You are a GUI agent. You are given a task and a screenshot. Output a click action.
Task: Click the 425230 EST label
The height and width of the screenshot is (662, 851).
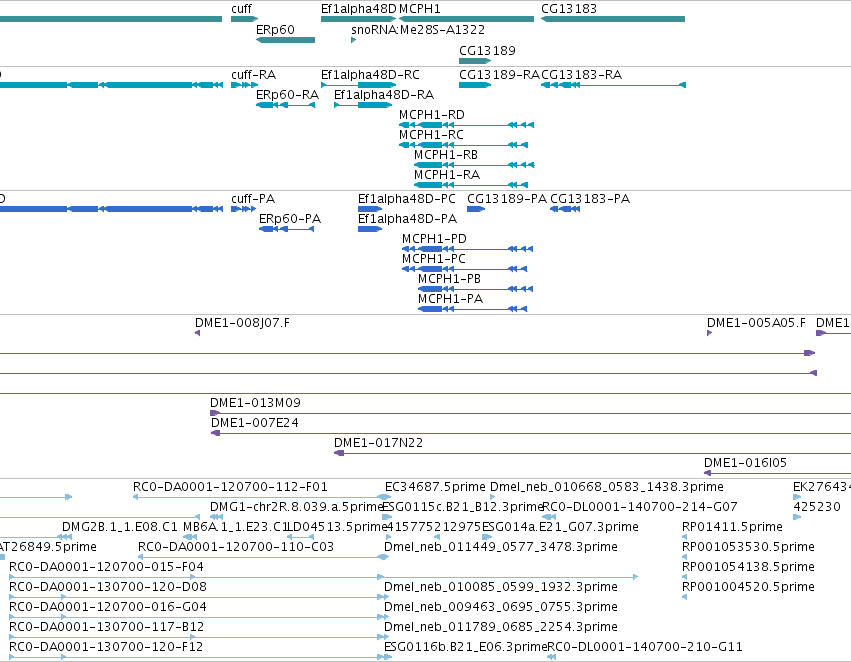click(817, 507)
